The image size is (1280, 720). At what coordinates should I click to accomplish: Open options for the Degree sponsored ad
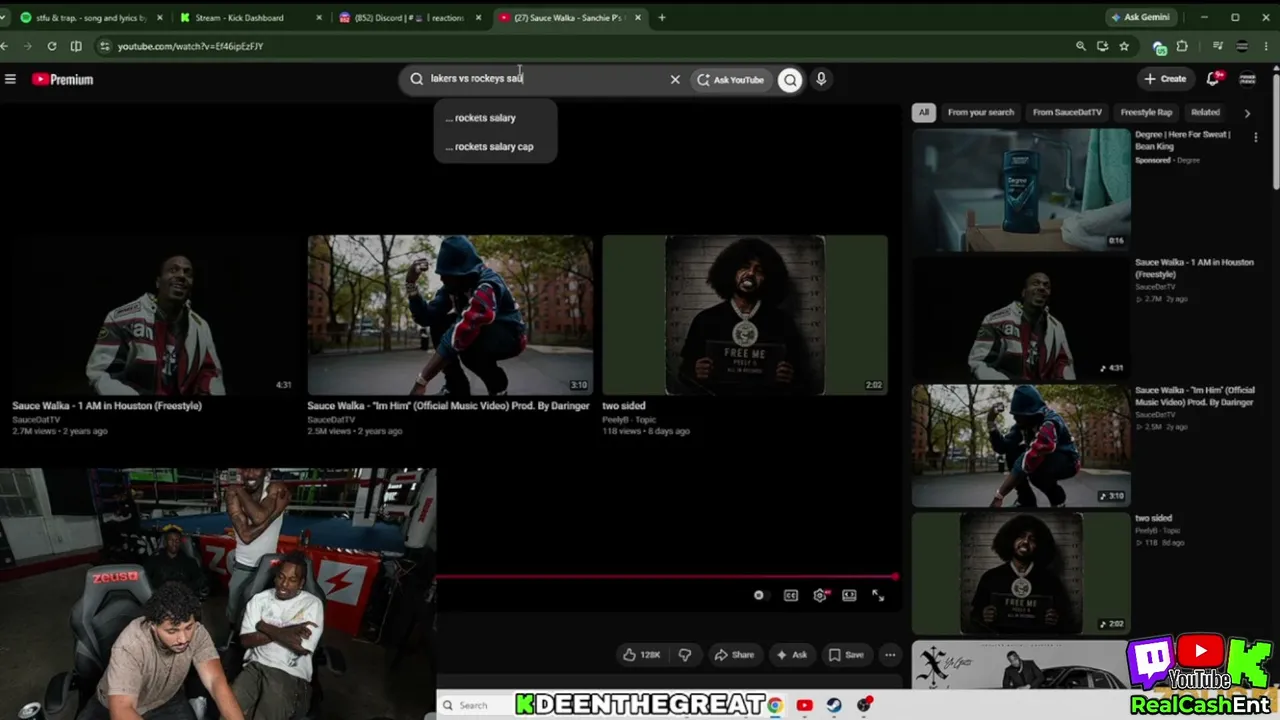coord(1256,137)
